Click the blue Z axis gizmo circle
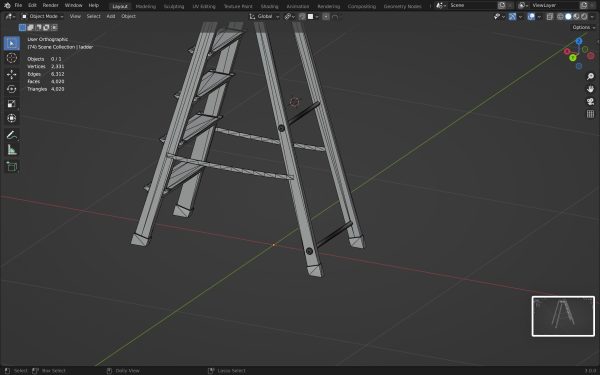 pos(579,41)
